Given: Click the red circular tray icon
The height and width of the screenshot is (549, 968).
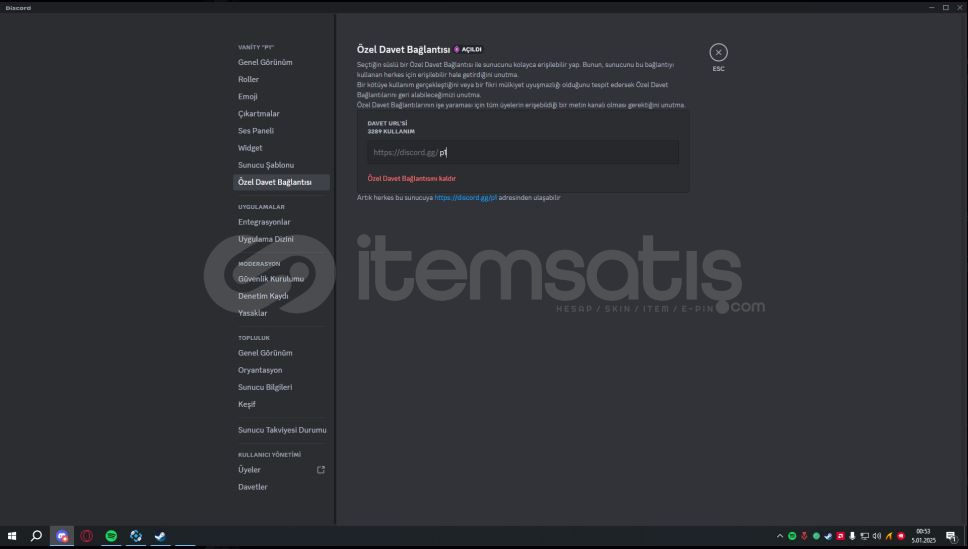Looking at the screenshot, I should (x=901, y=536).
